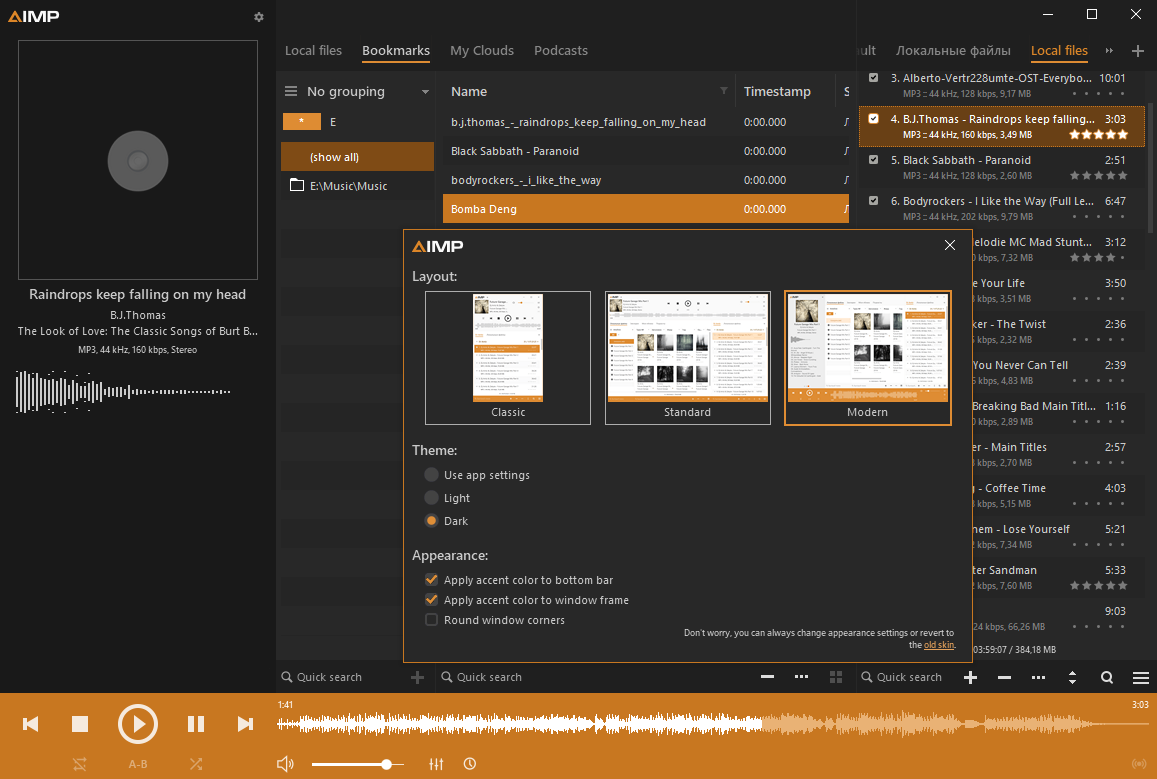The height and width of the screenshot is (779, 1157).
Task: Switch to Локальные файлы playlist tab
Action: [953, 51]
